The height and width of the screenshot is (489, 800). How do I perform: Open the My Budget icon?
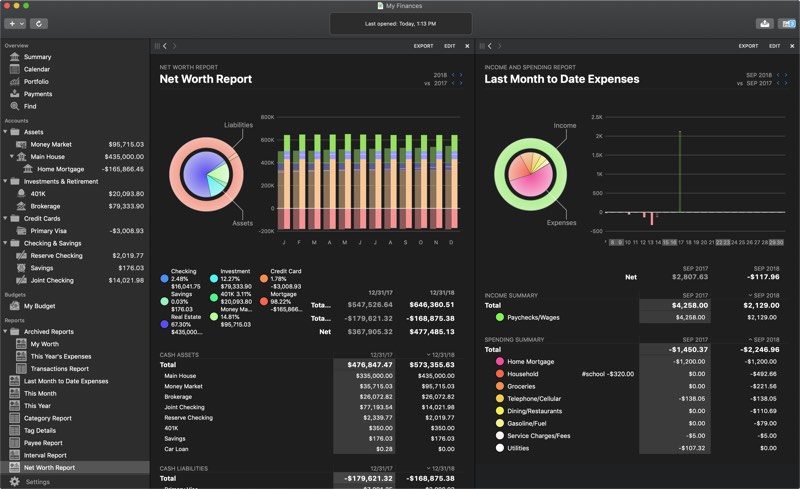15,306
